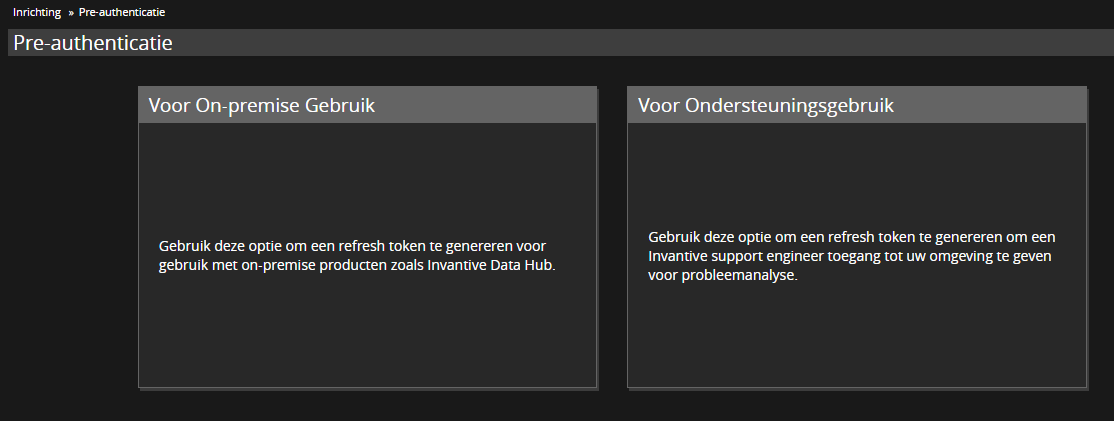The image size is (1114, 421).
Task: Click empty space above the support description in its card
Action: [856, 170]
